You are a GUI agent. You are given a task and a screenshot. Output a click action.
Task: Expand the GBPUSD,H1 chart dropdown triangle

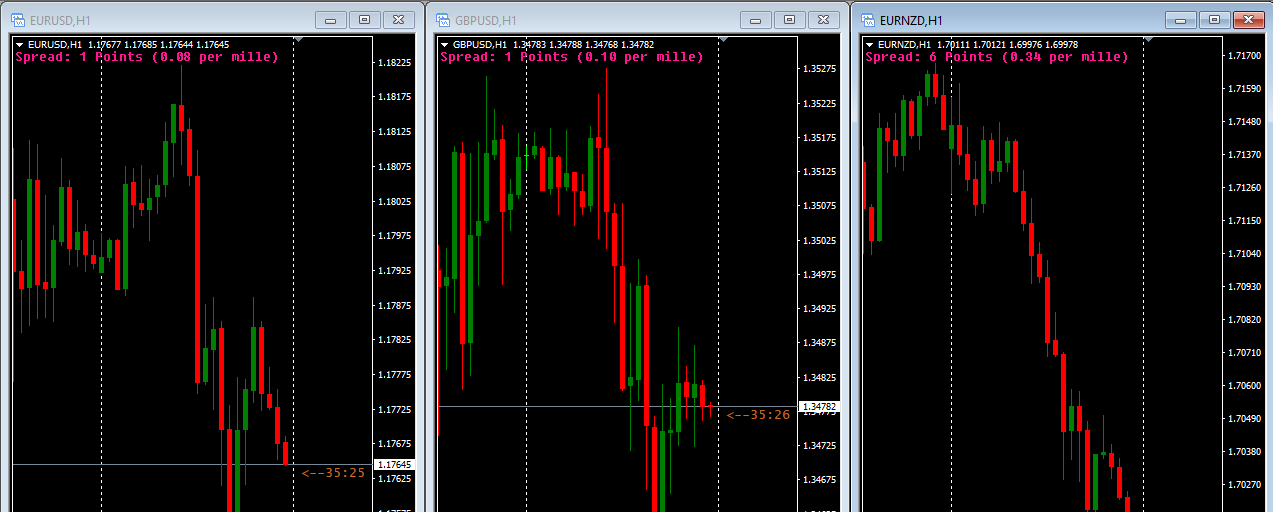coord(445,45)
